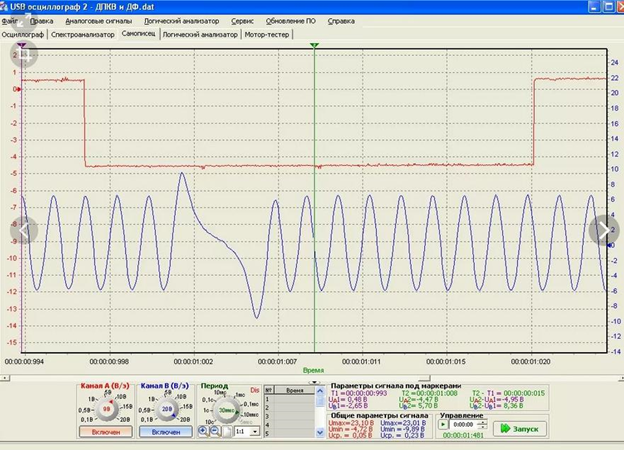This screenshot has height=450, width=624.
Task: Select row 1 in the marker table
Action: tap(291, 399)
